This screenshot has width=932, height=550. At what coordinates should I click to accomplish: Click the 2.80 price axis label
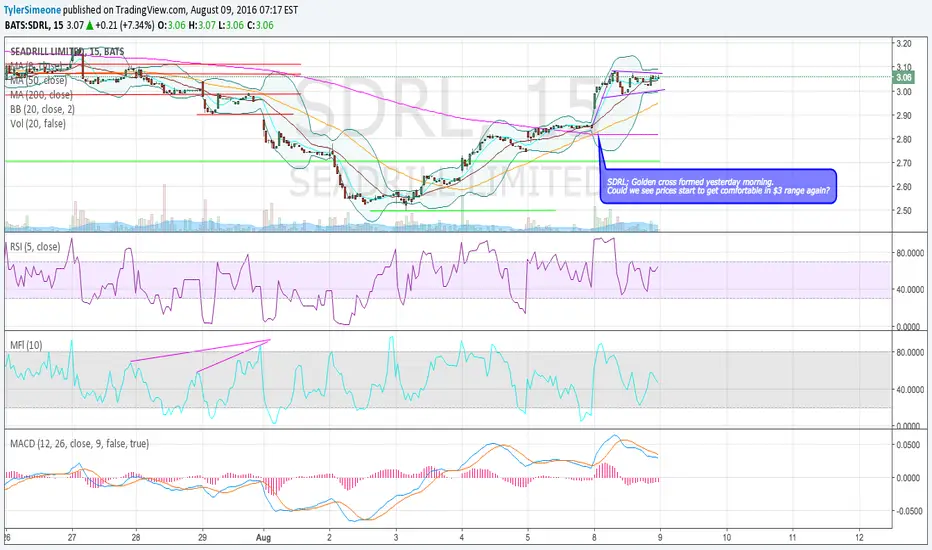click(903, 139)
